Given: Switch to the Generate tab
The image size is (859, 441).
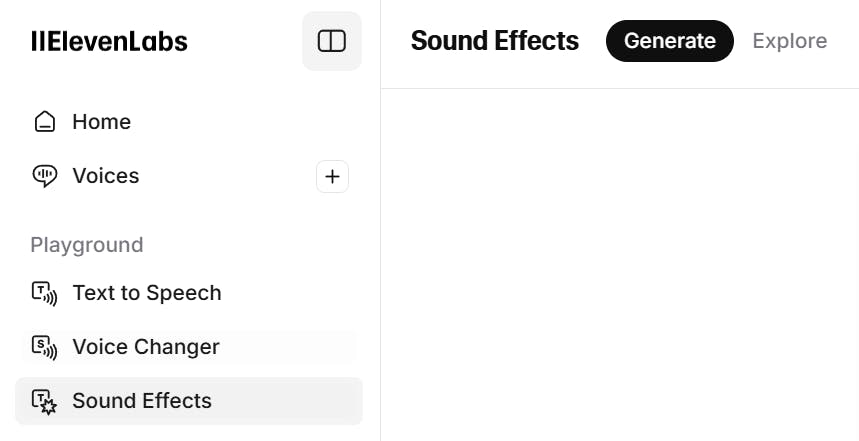Looking at the screenshot, I should (x=669, y=41).
